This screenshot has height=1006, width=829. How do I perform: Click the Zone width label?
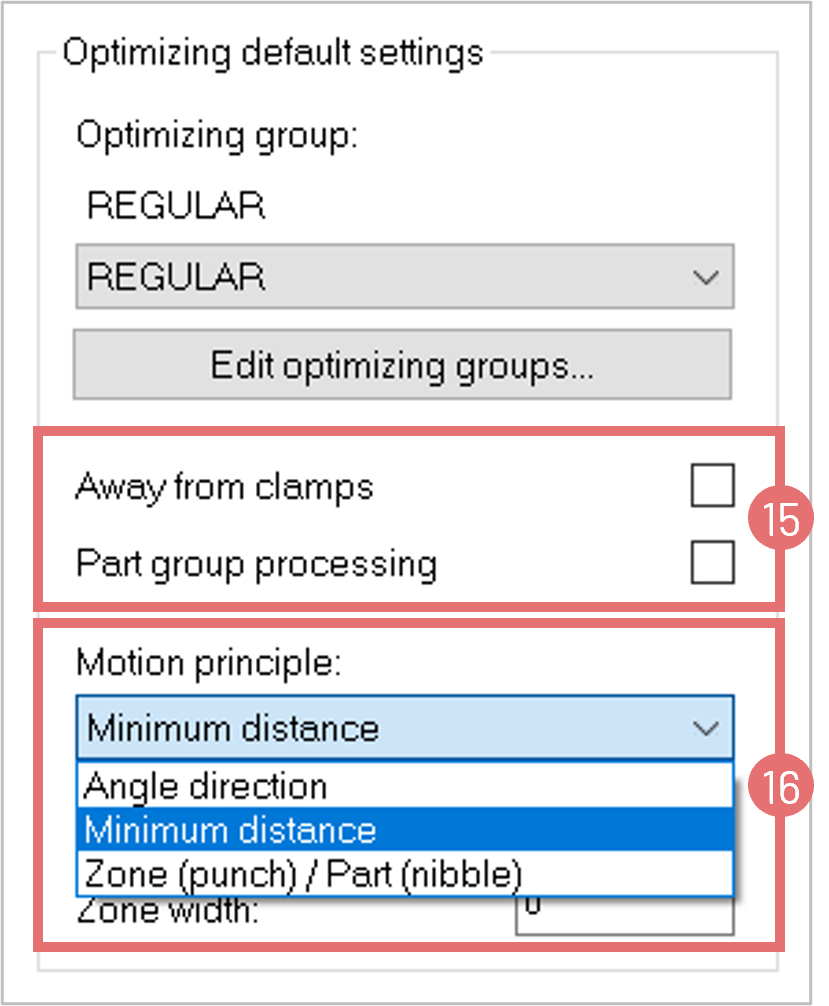[x=168, y=912]
